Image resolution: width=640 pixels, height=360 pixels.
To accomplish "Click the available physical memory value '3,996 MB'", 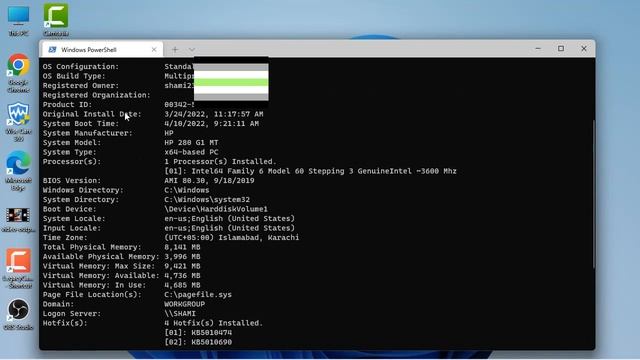I will click(x=182, y=256).
